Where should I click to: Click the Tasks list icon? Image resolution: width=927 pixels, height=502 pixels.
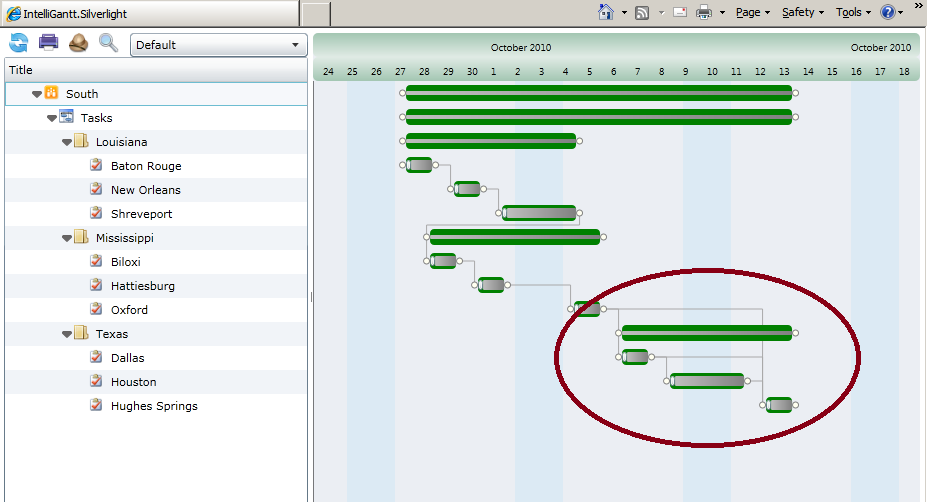tap(67, 116)
